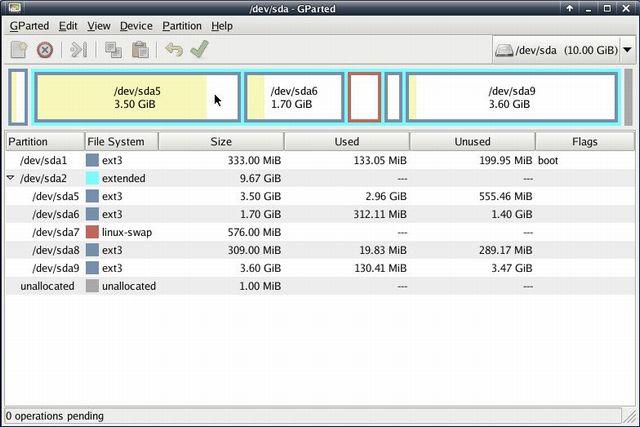Select the /dev/sda9 3.60 GiB graphical block

point(511,97)
